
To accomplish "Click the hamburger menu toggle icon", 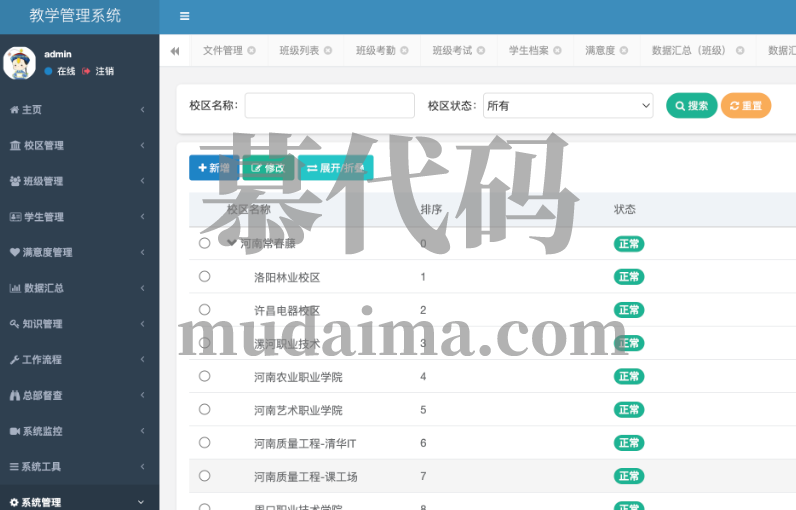I will [184, 16].
